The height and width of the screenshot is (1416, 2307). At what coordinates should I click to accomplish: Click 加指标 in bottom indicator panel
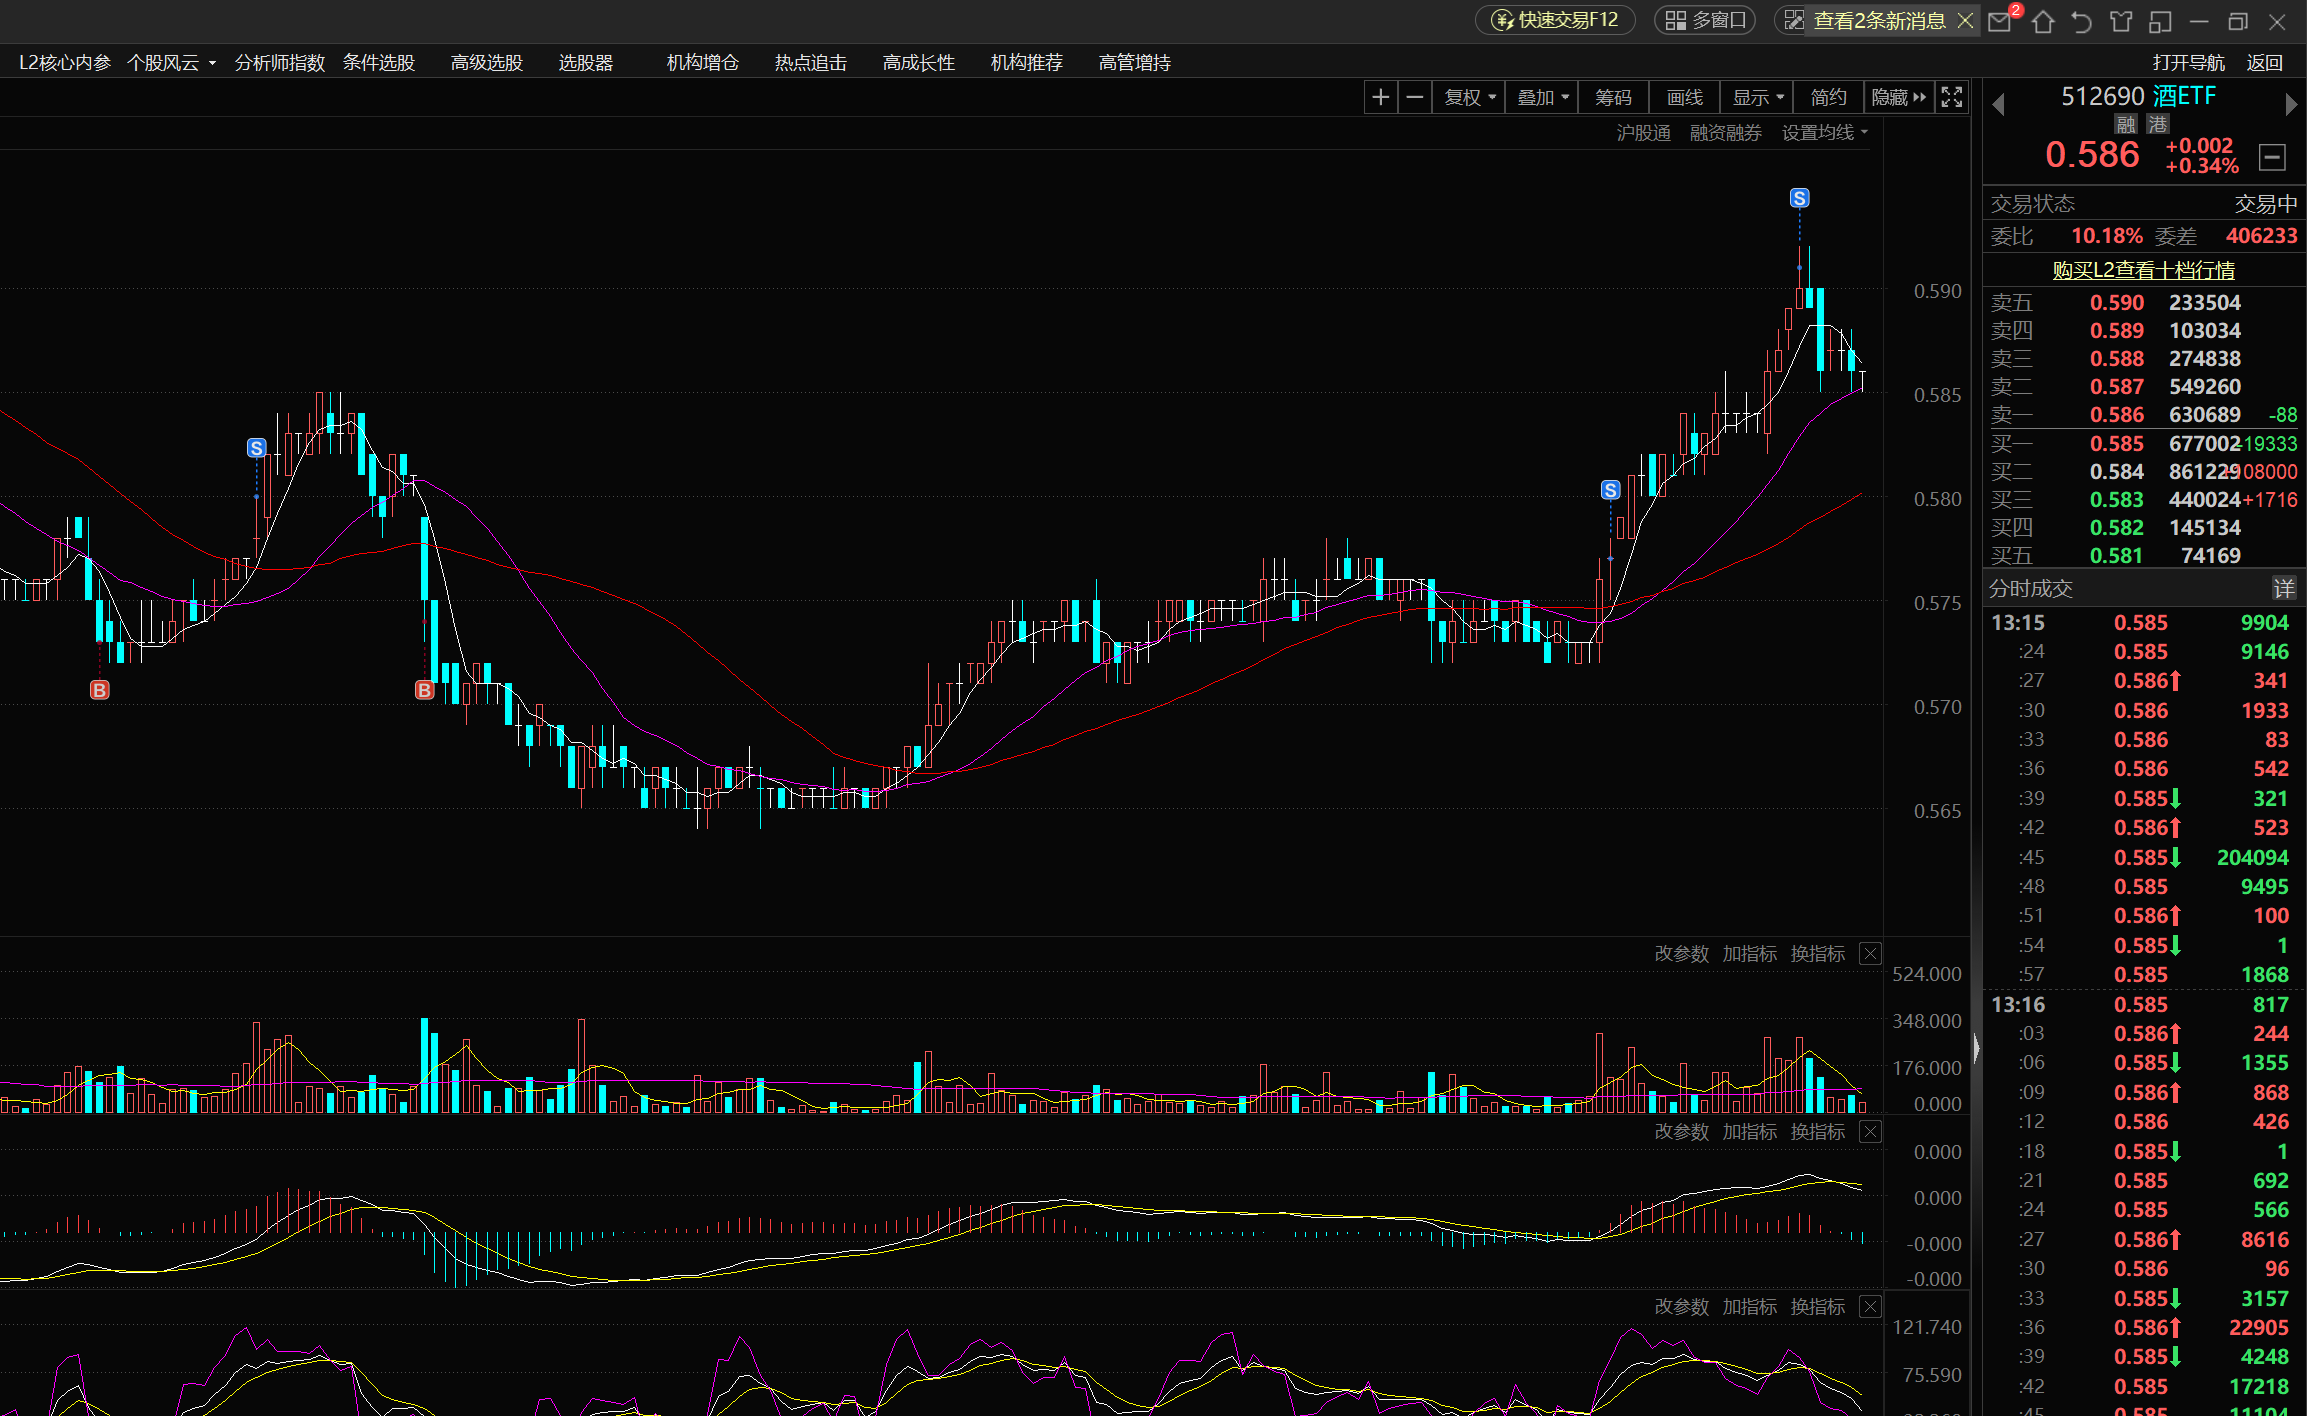click(x=1750, y=1307)
